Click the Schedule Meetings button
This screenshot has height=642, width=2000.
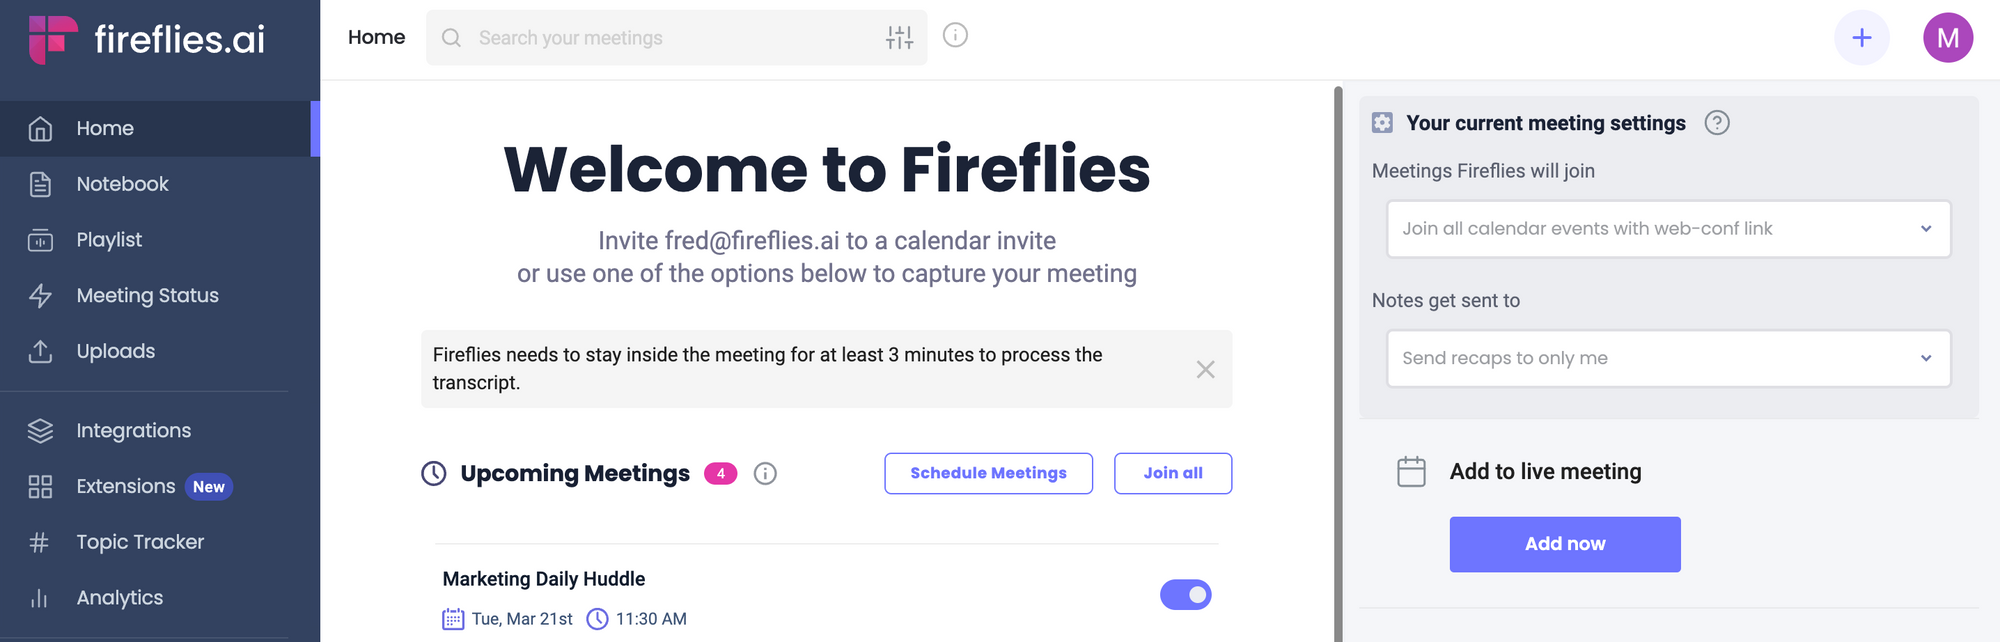click(988, 473)
